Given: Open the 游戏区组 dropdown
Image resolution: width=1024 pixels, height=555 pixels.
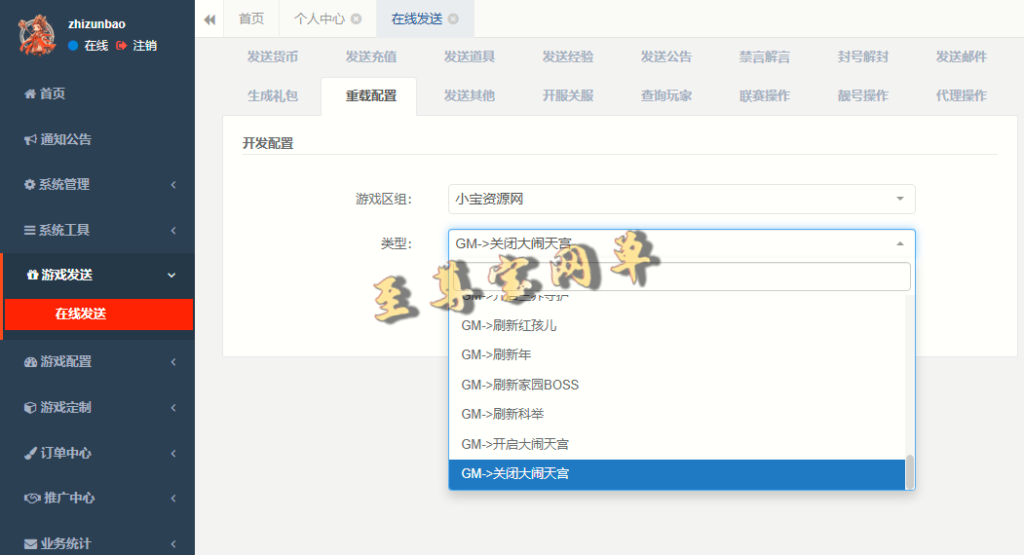Looking at the screenshot, I should click(x=681, y=199).
